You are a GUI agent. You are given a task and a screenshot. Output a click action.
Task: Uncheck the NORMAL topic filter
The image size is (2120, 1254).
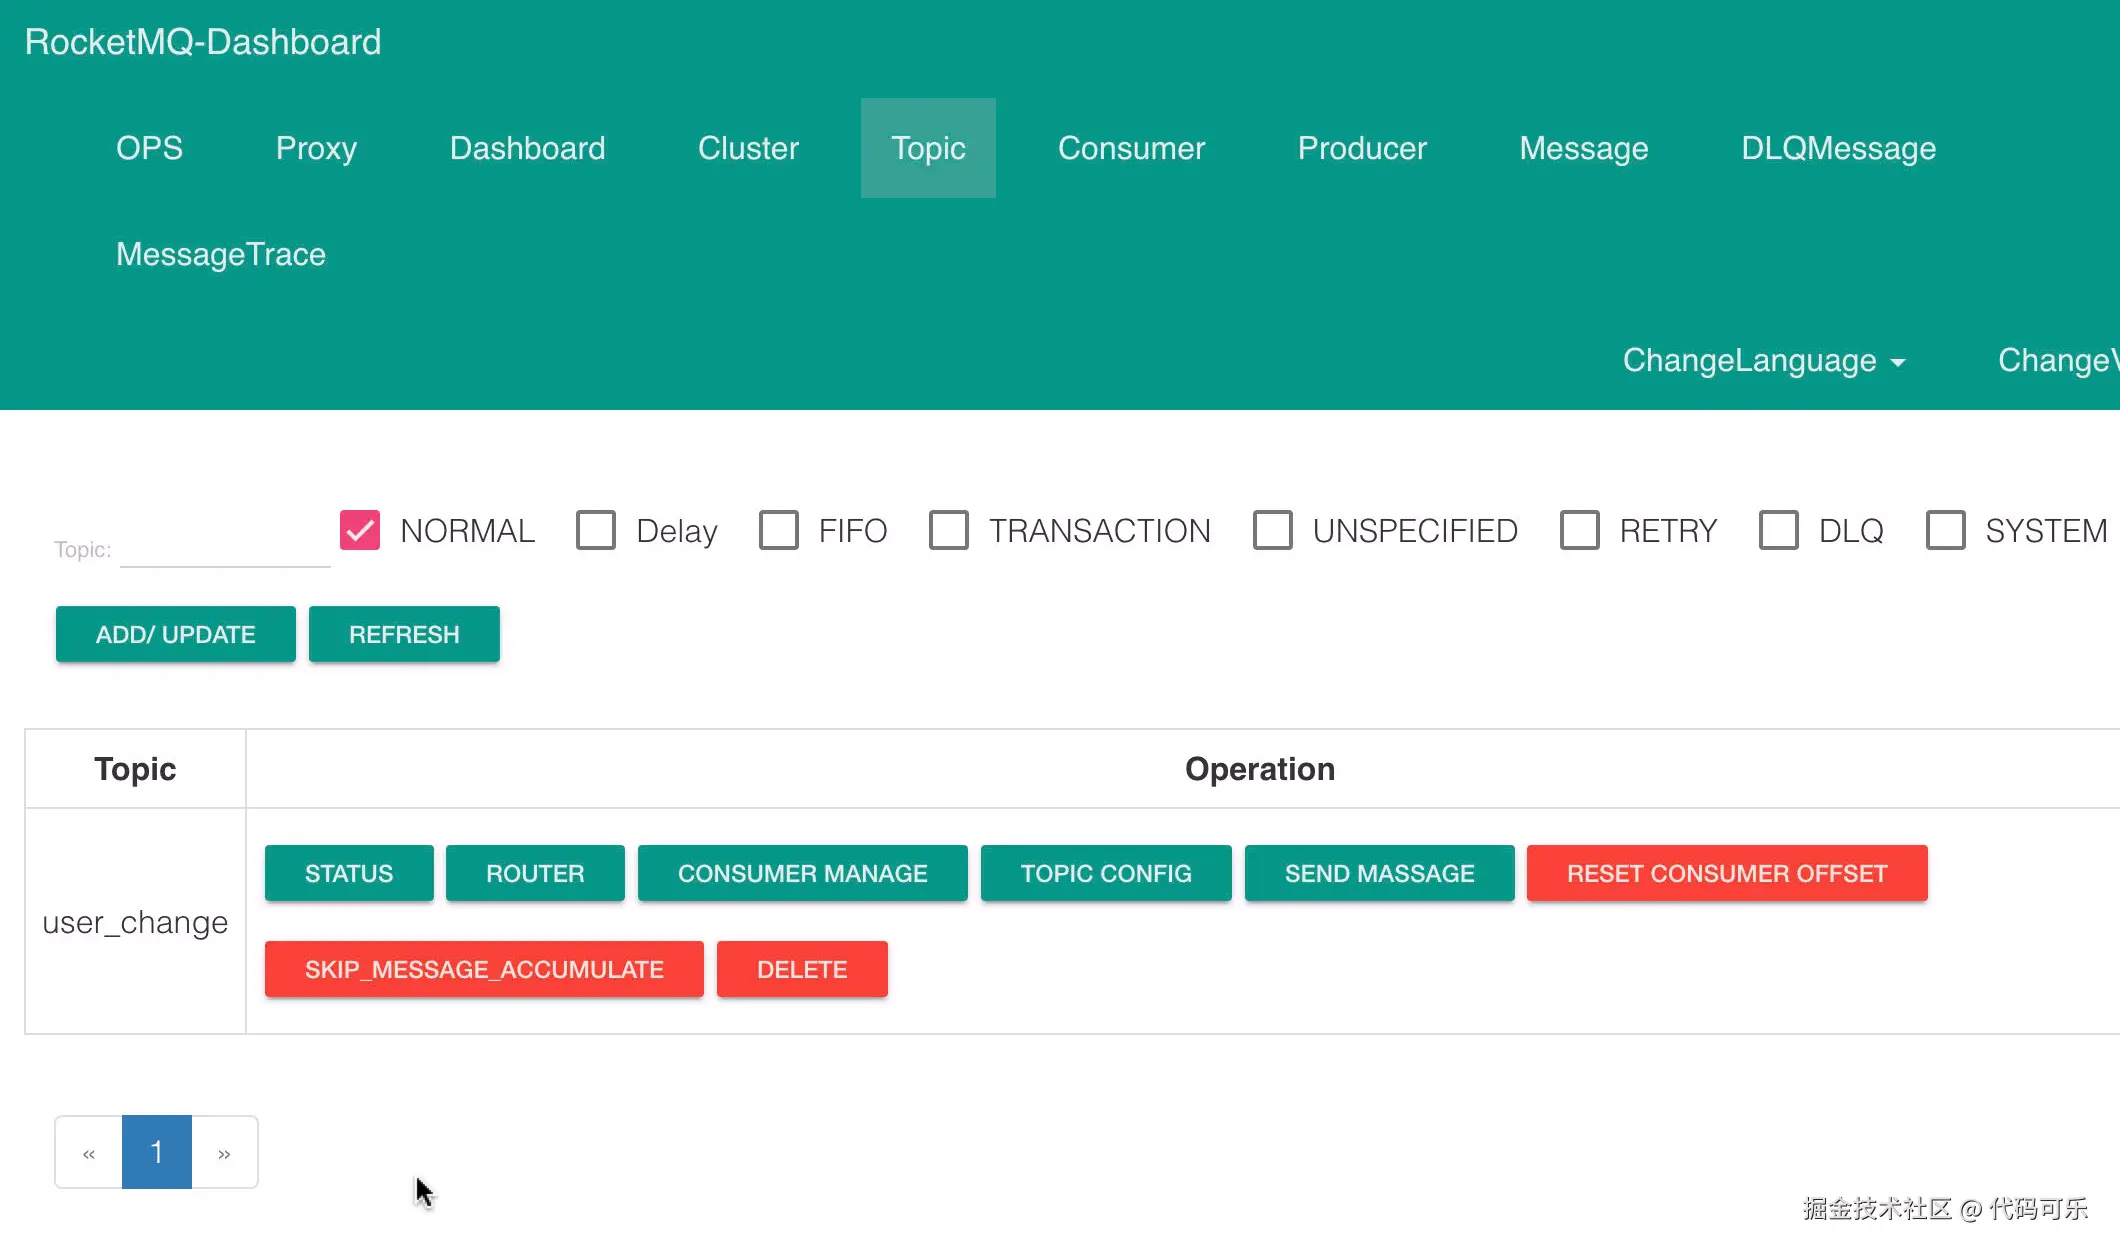(x=360, y=530)
